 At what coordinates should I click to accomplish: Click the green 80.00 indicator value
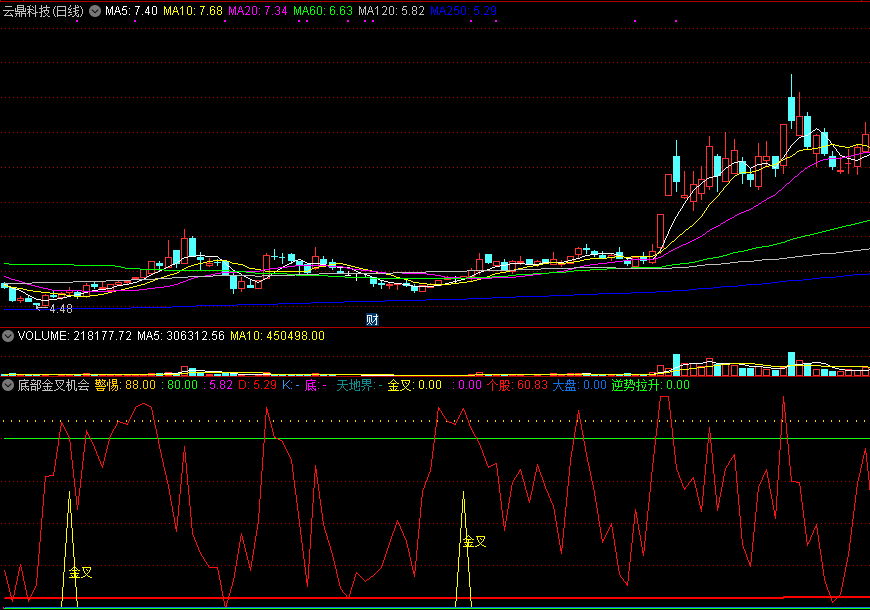[180, 385]
